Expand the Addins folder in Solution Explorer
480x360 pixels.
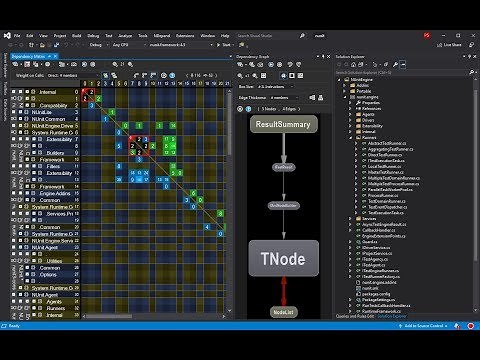coord(344,85)
